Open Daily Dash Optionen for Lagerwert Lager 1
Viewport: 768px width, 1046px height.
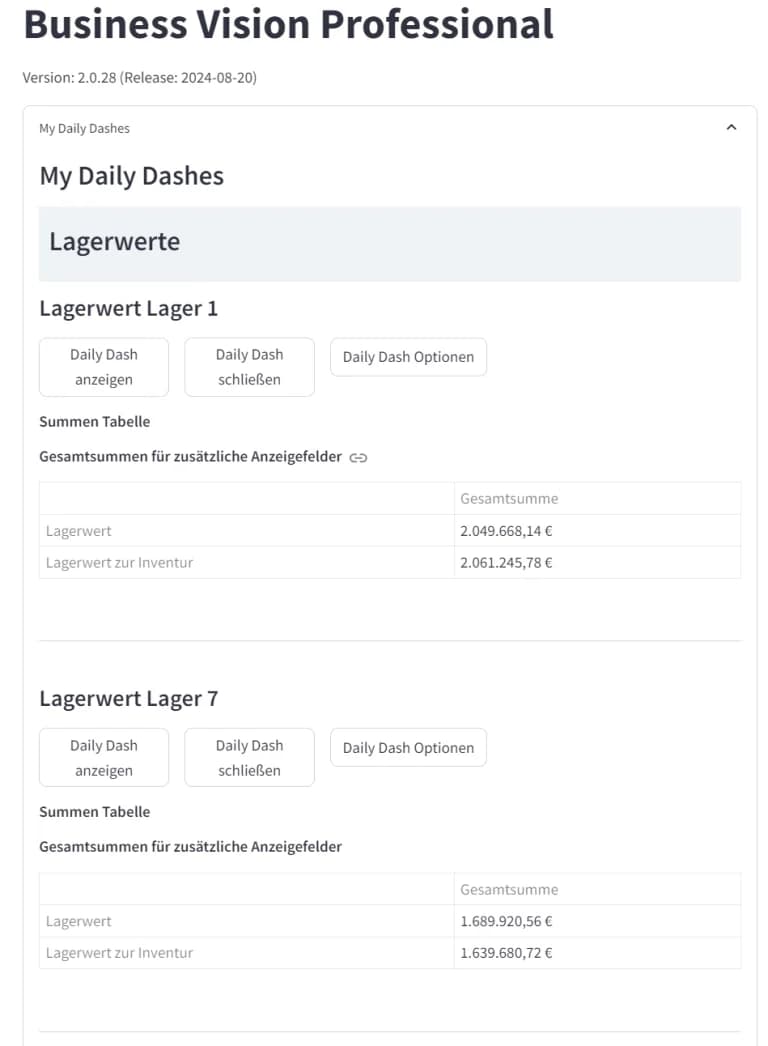tap(408, 357)
